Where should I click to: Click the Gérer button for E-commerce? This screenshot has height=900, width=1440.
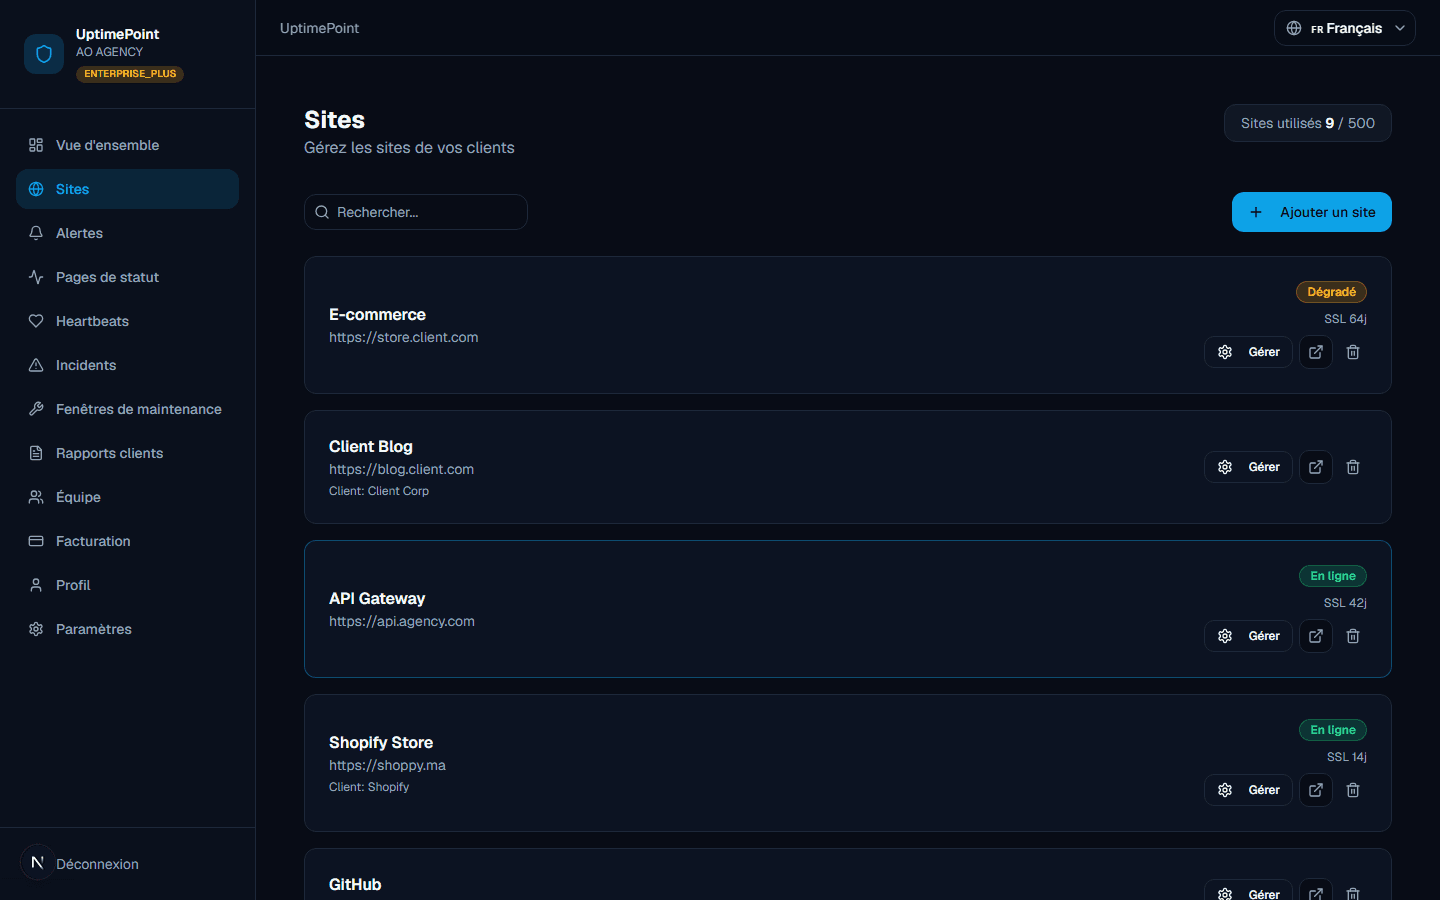click(1248, 352)
